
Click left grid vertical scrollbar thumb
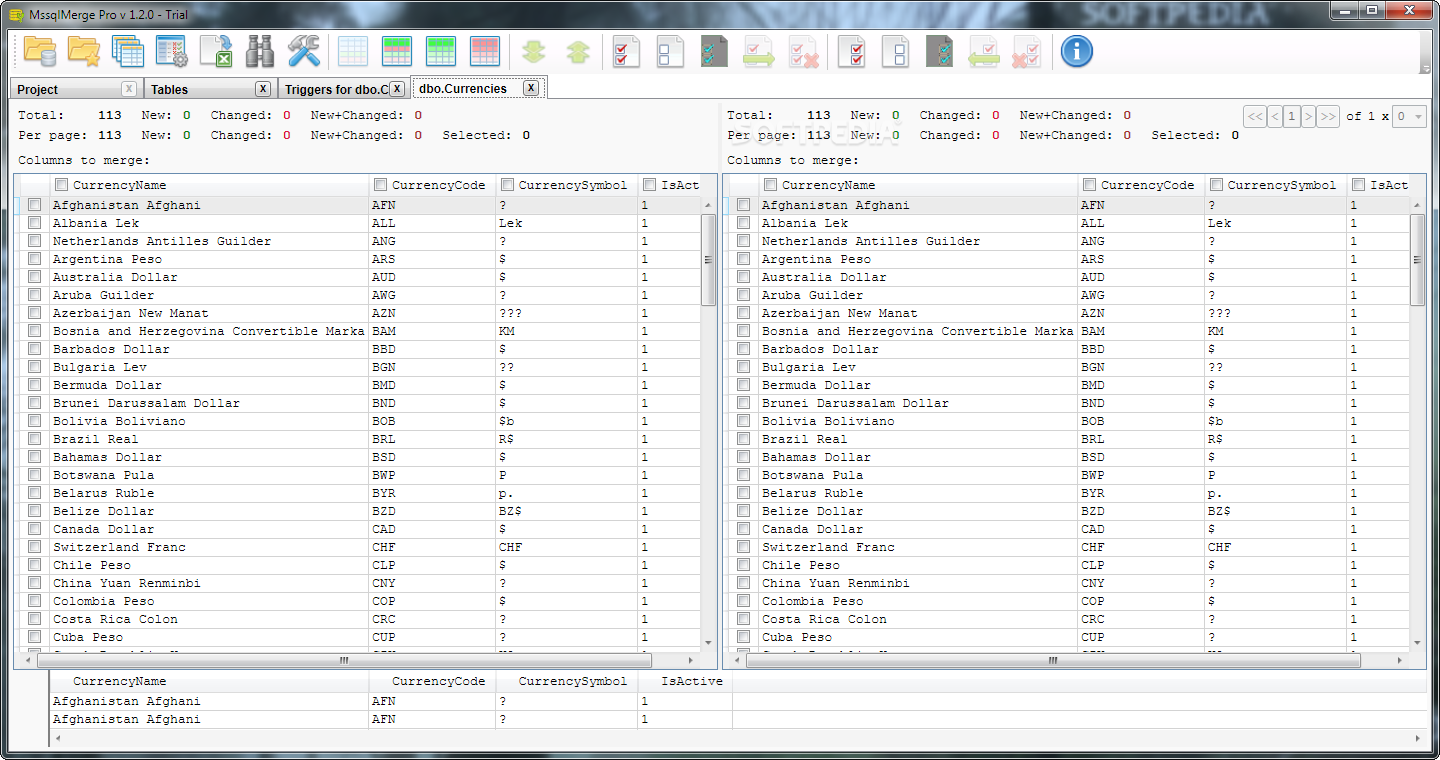click(x=708, y=260)
